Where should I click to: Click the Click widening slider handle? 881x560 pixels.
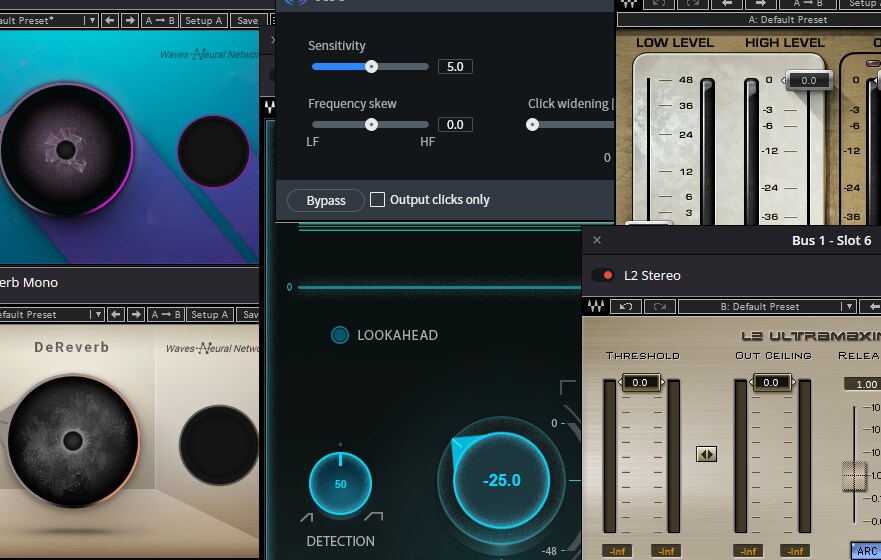click(533, 125)
